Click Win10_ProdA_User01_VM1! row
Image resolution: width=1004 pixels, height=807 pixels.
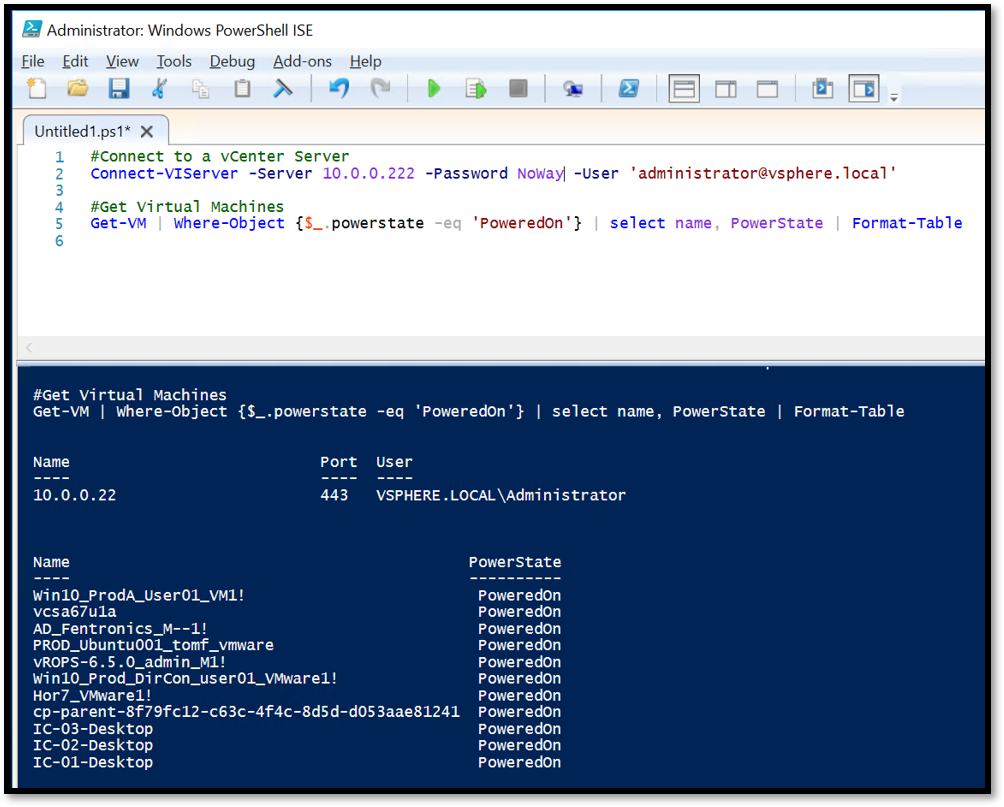(138, 596)
